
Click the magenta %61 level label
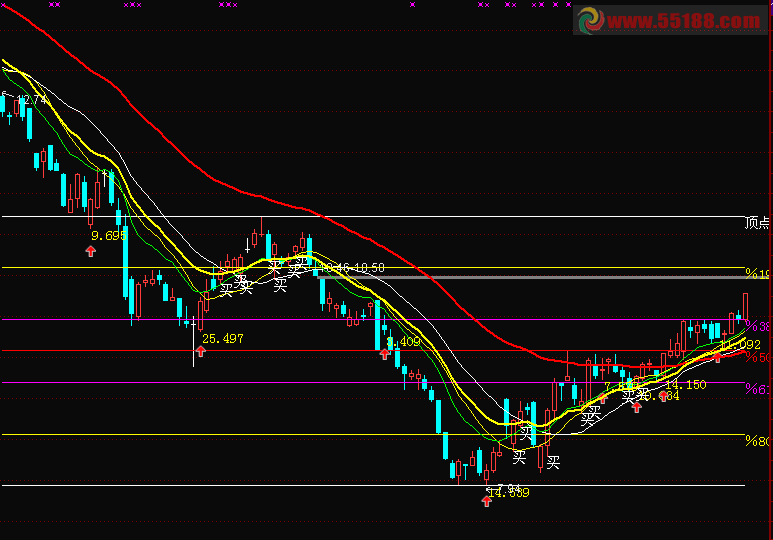[x=757, y=390]
